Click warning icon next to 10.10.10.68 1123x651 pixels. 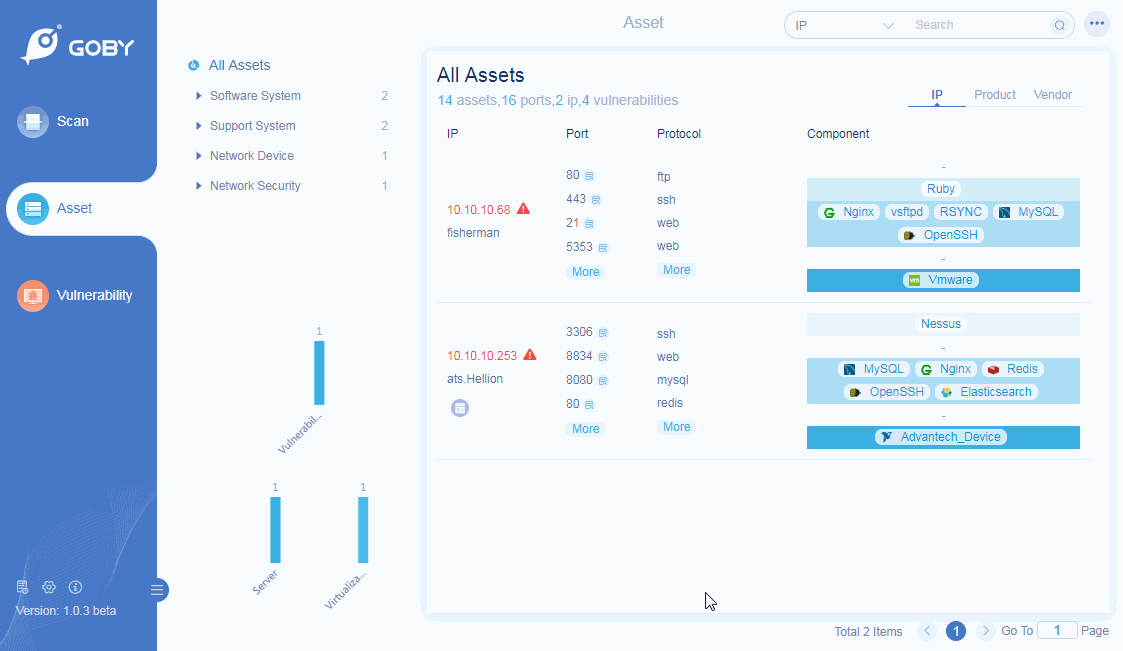click(523, 209)
